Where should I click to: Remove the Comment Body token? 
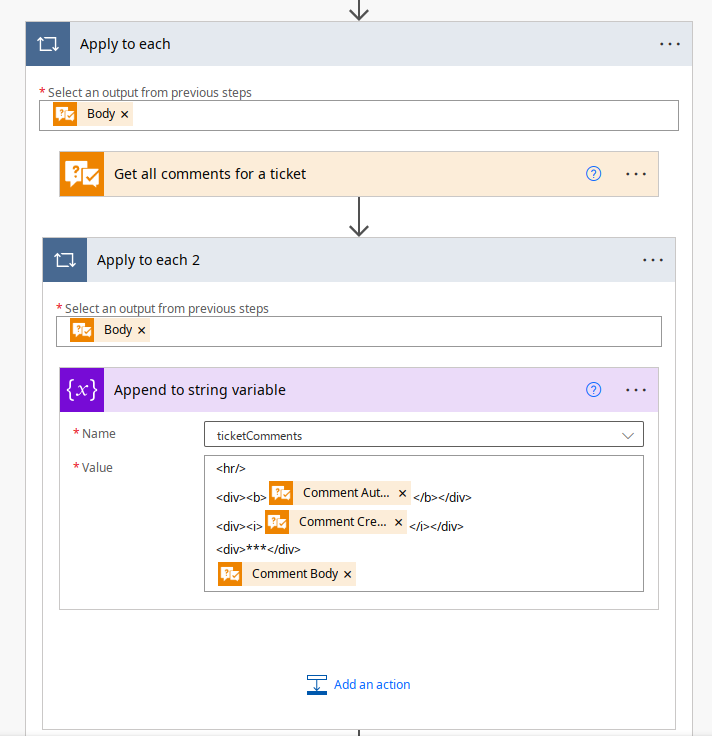(x=347, y=574)
